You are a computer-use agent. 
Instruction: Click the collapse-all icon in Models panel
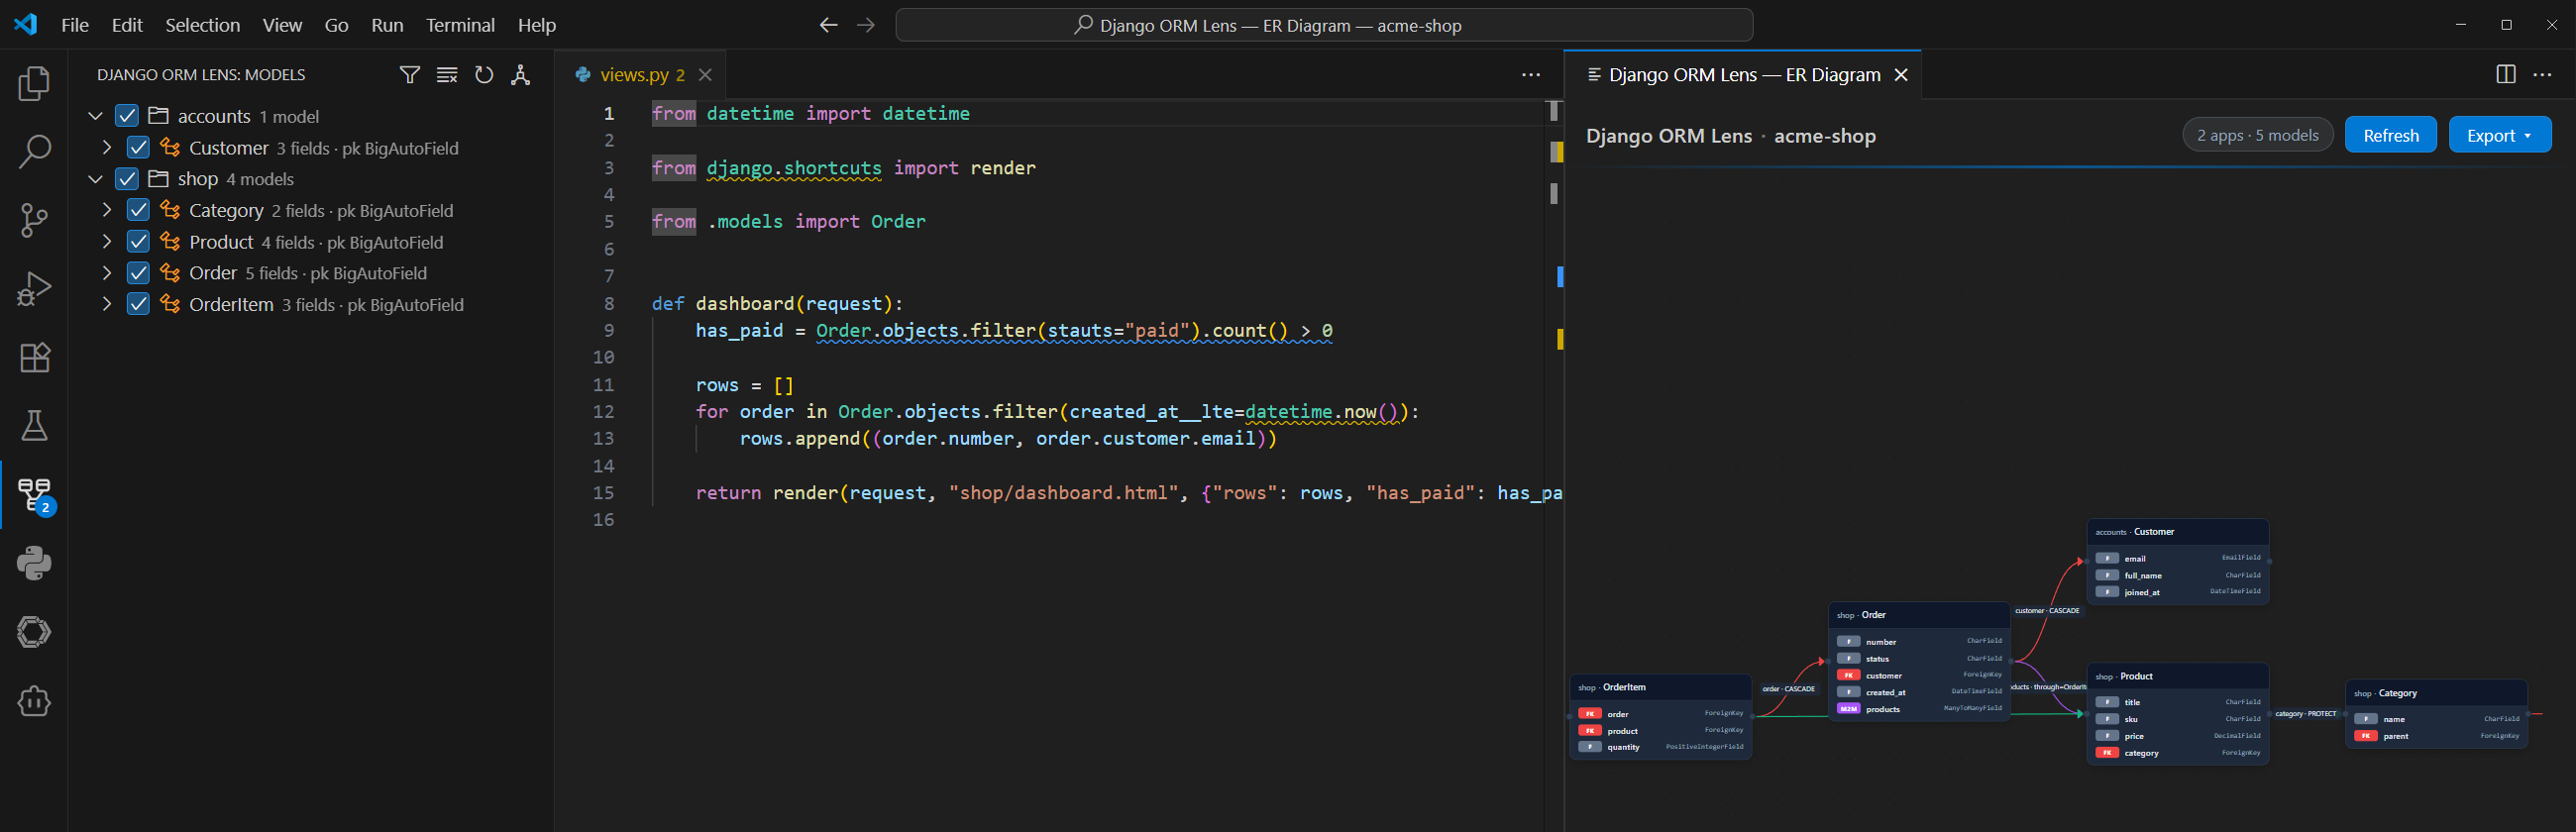[x=447, y=75]
